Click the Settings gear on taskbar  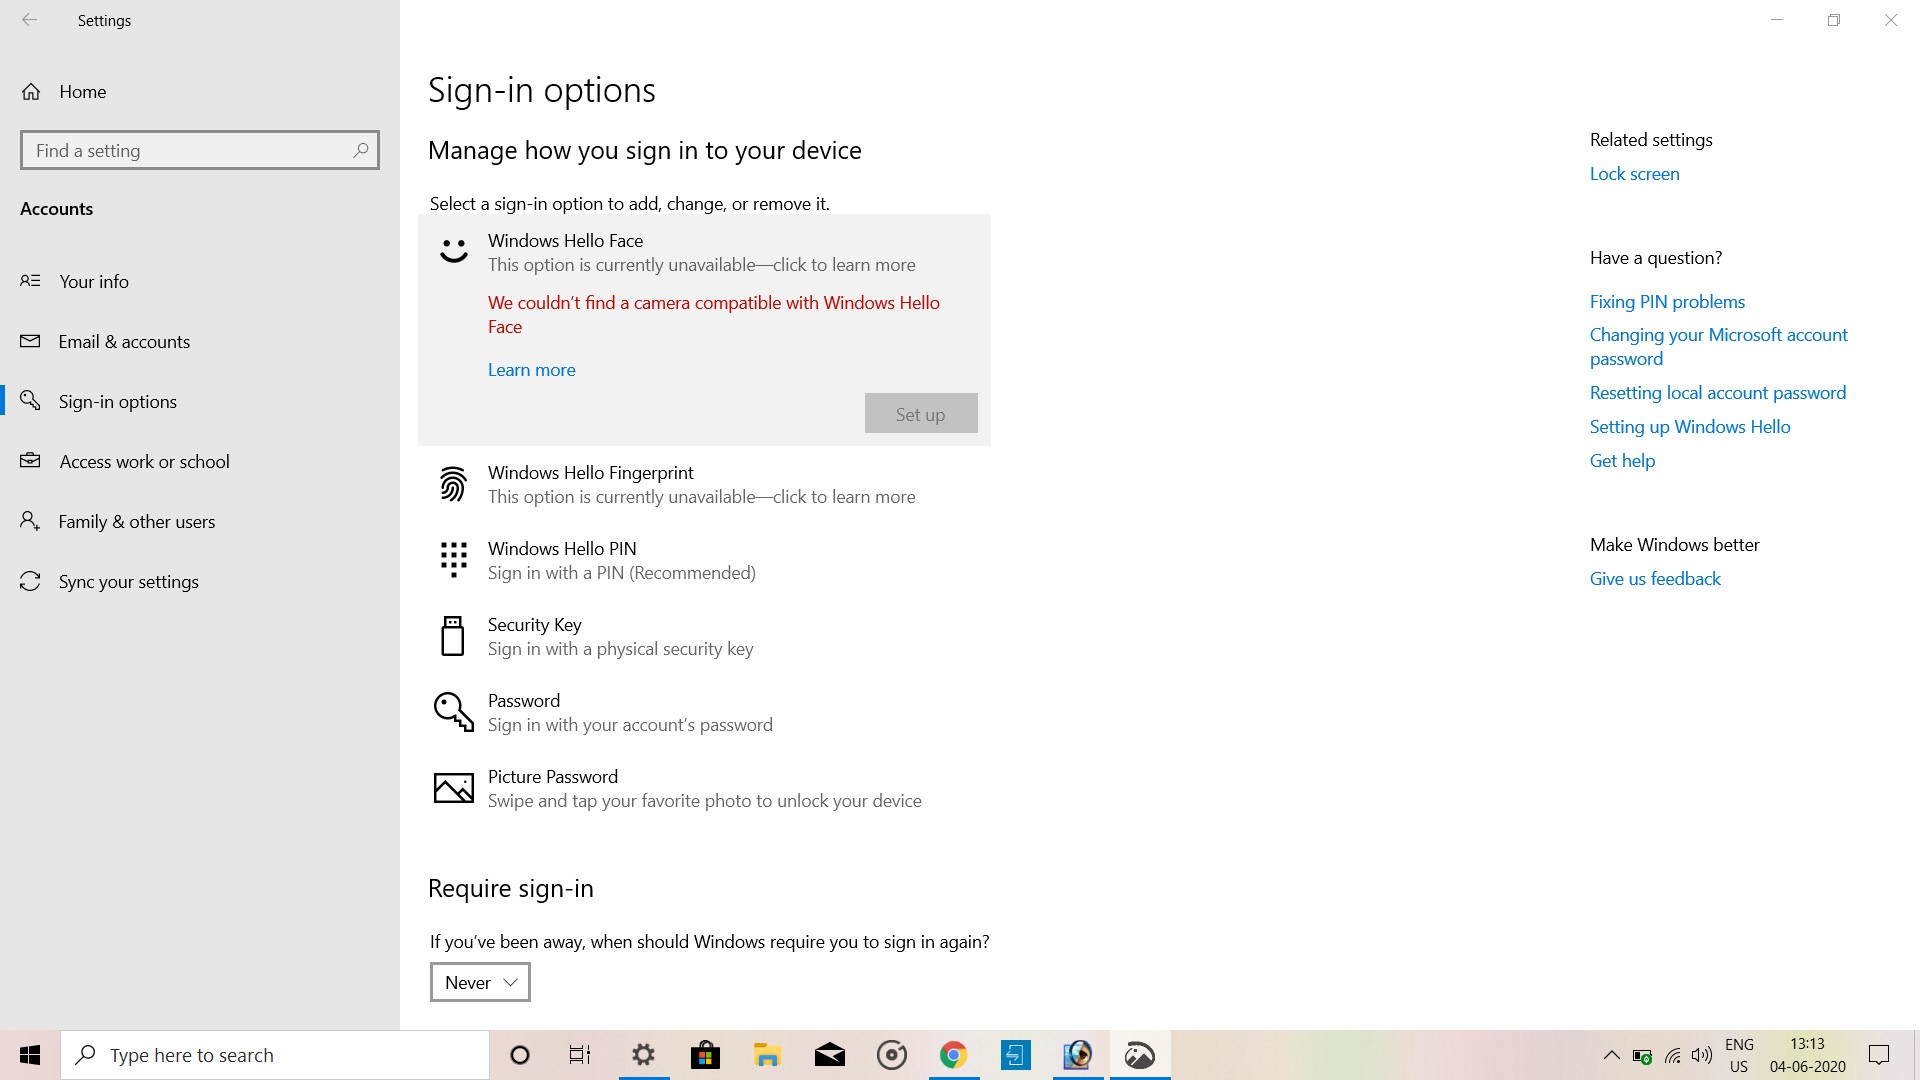pos(644,1055)
